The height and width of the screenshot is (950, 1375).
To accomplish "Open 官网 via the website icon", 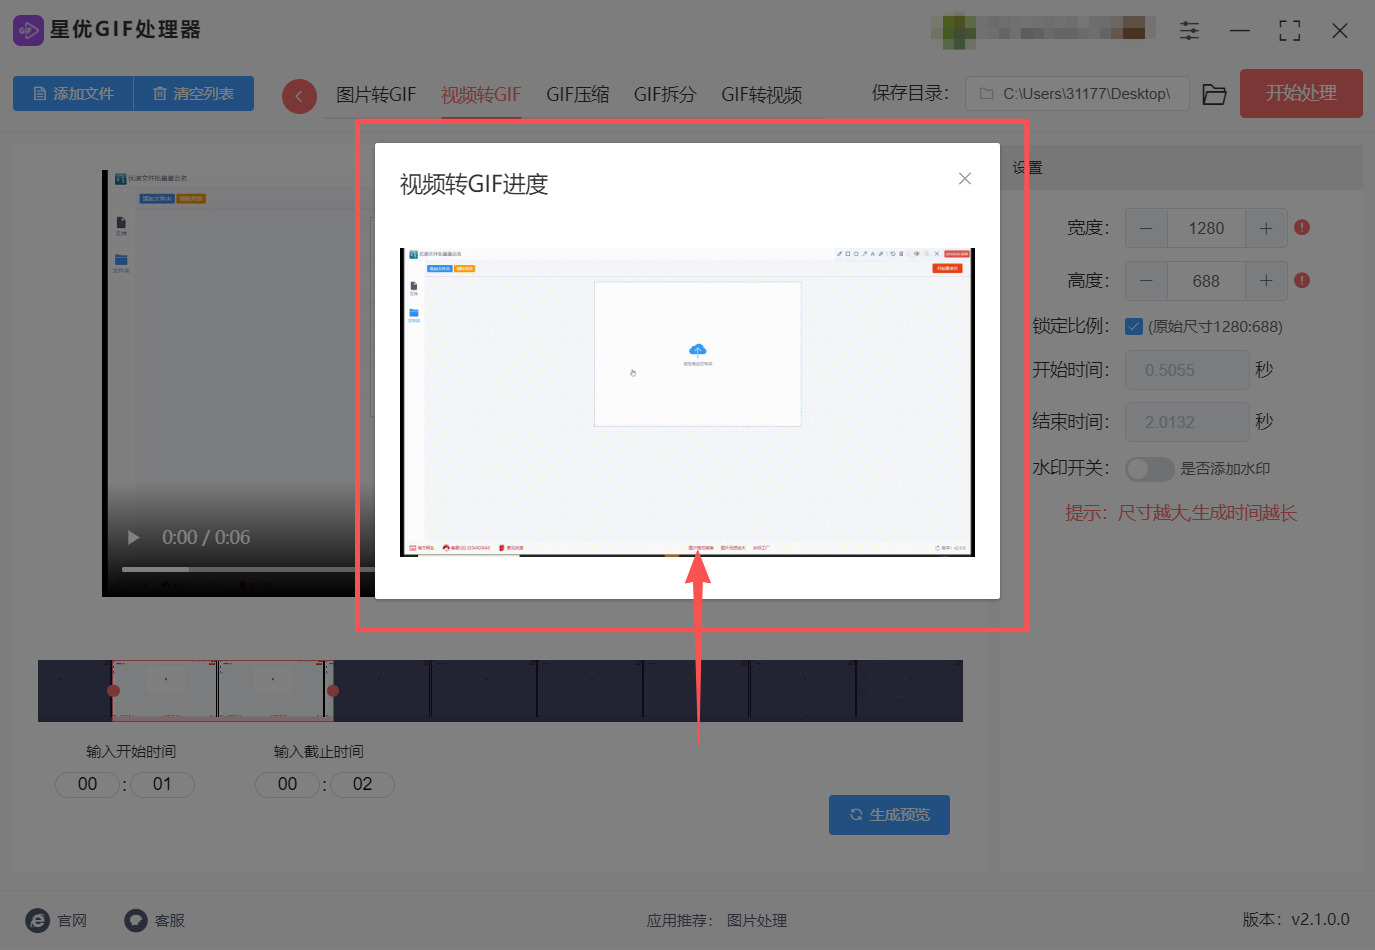I will point(37,920).
